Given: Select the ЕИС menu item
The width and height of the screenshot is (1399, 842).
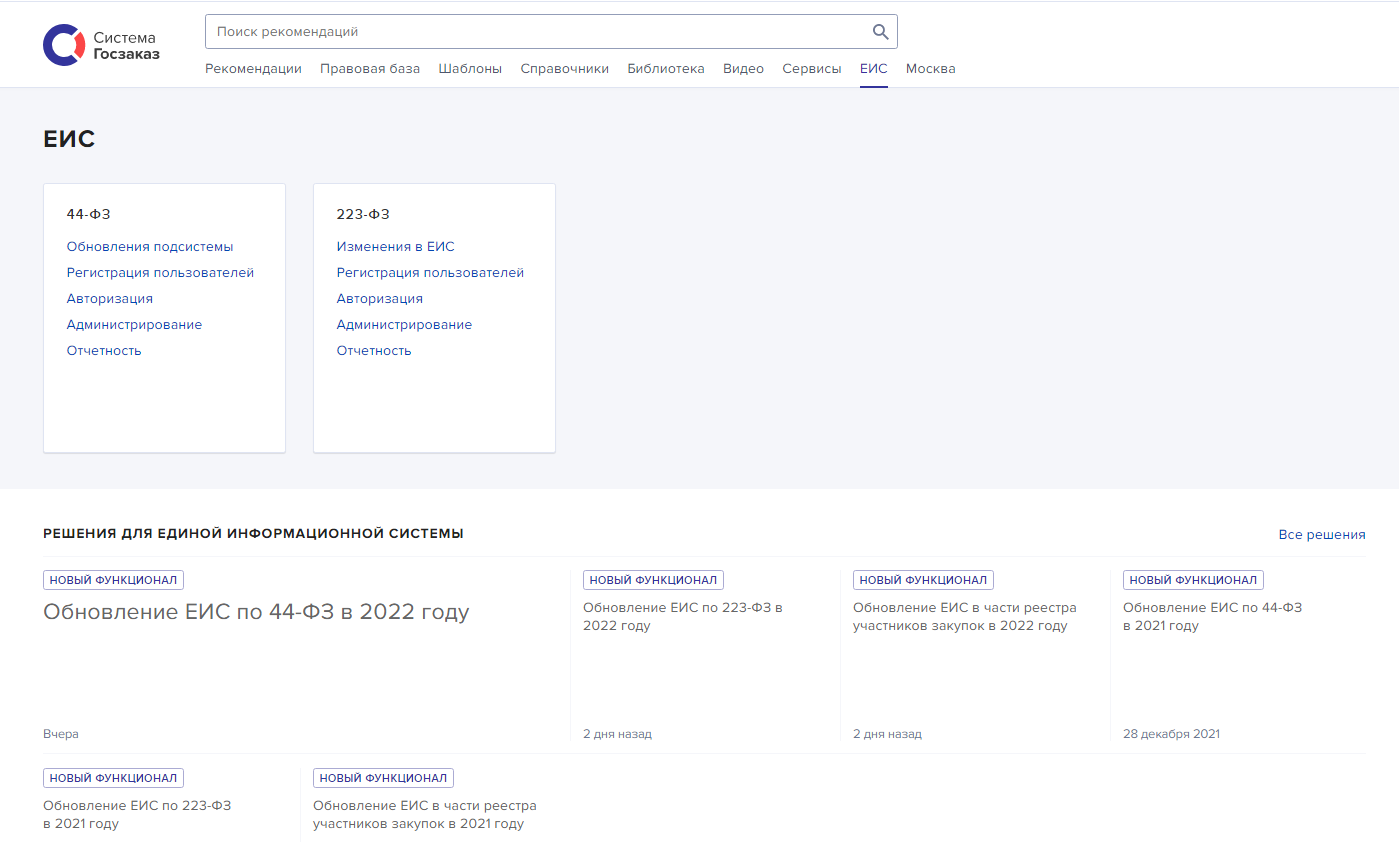Looking at the screenshot, I should [873, 69].
